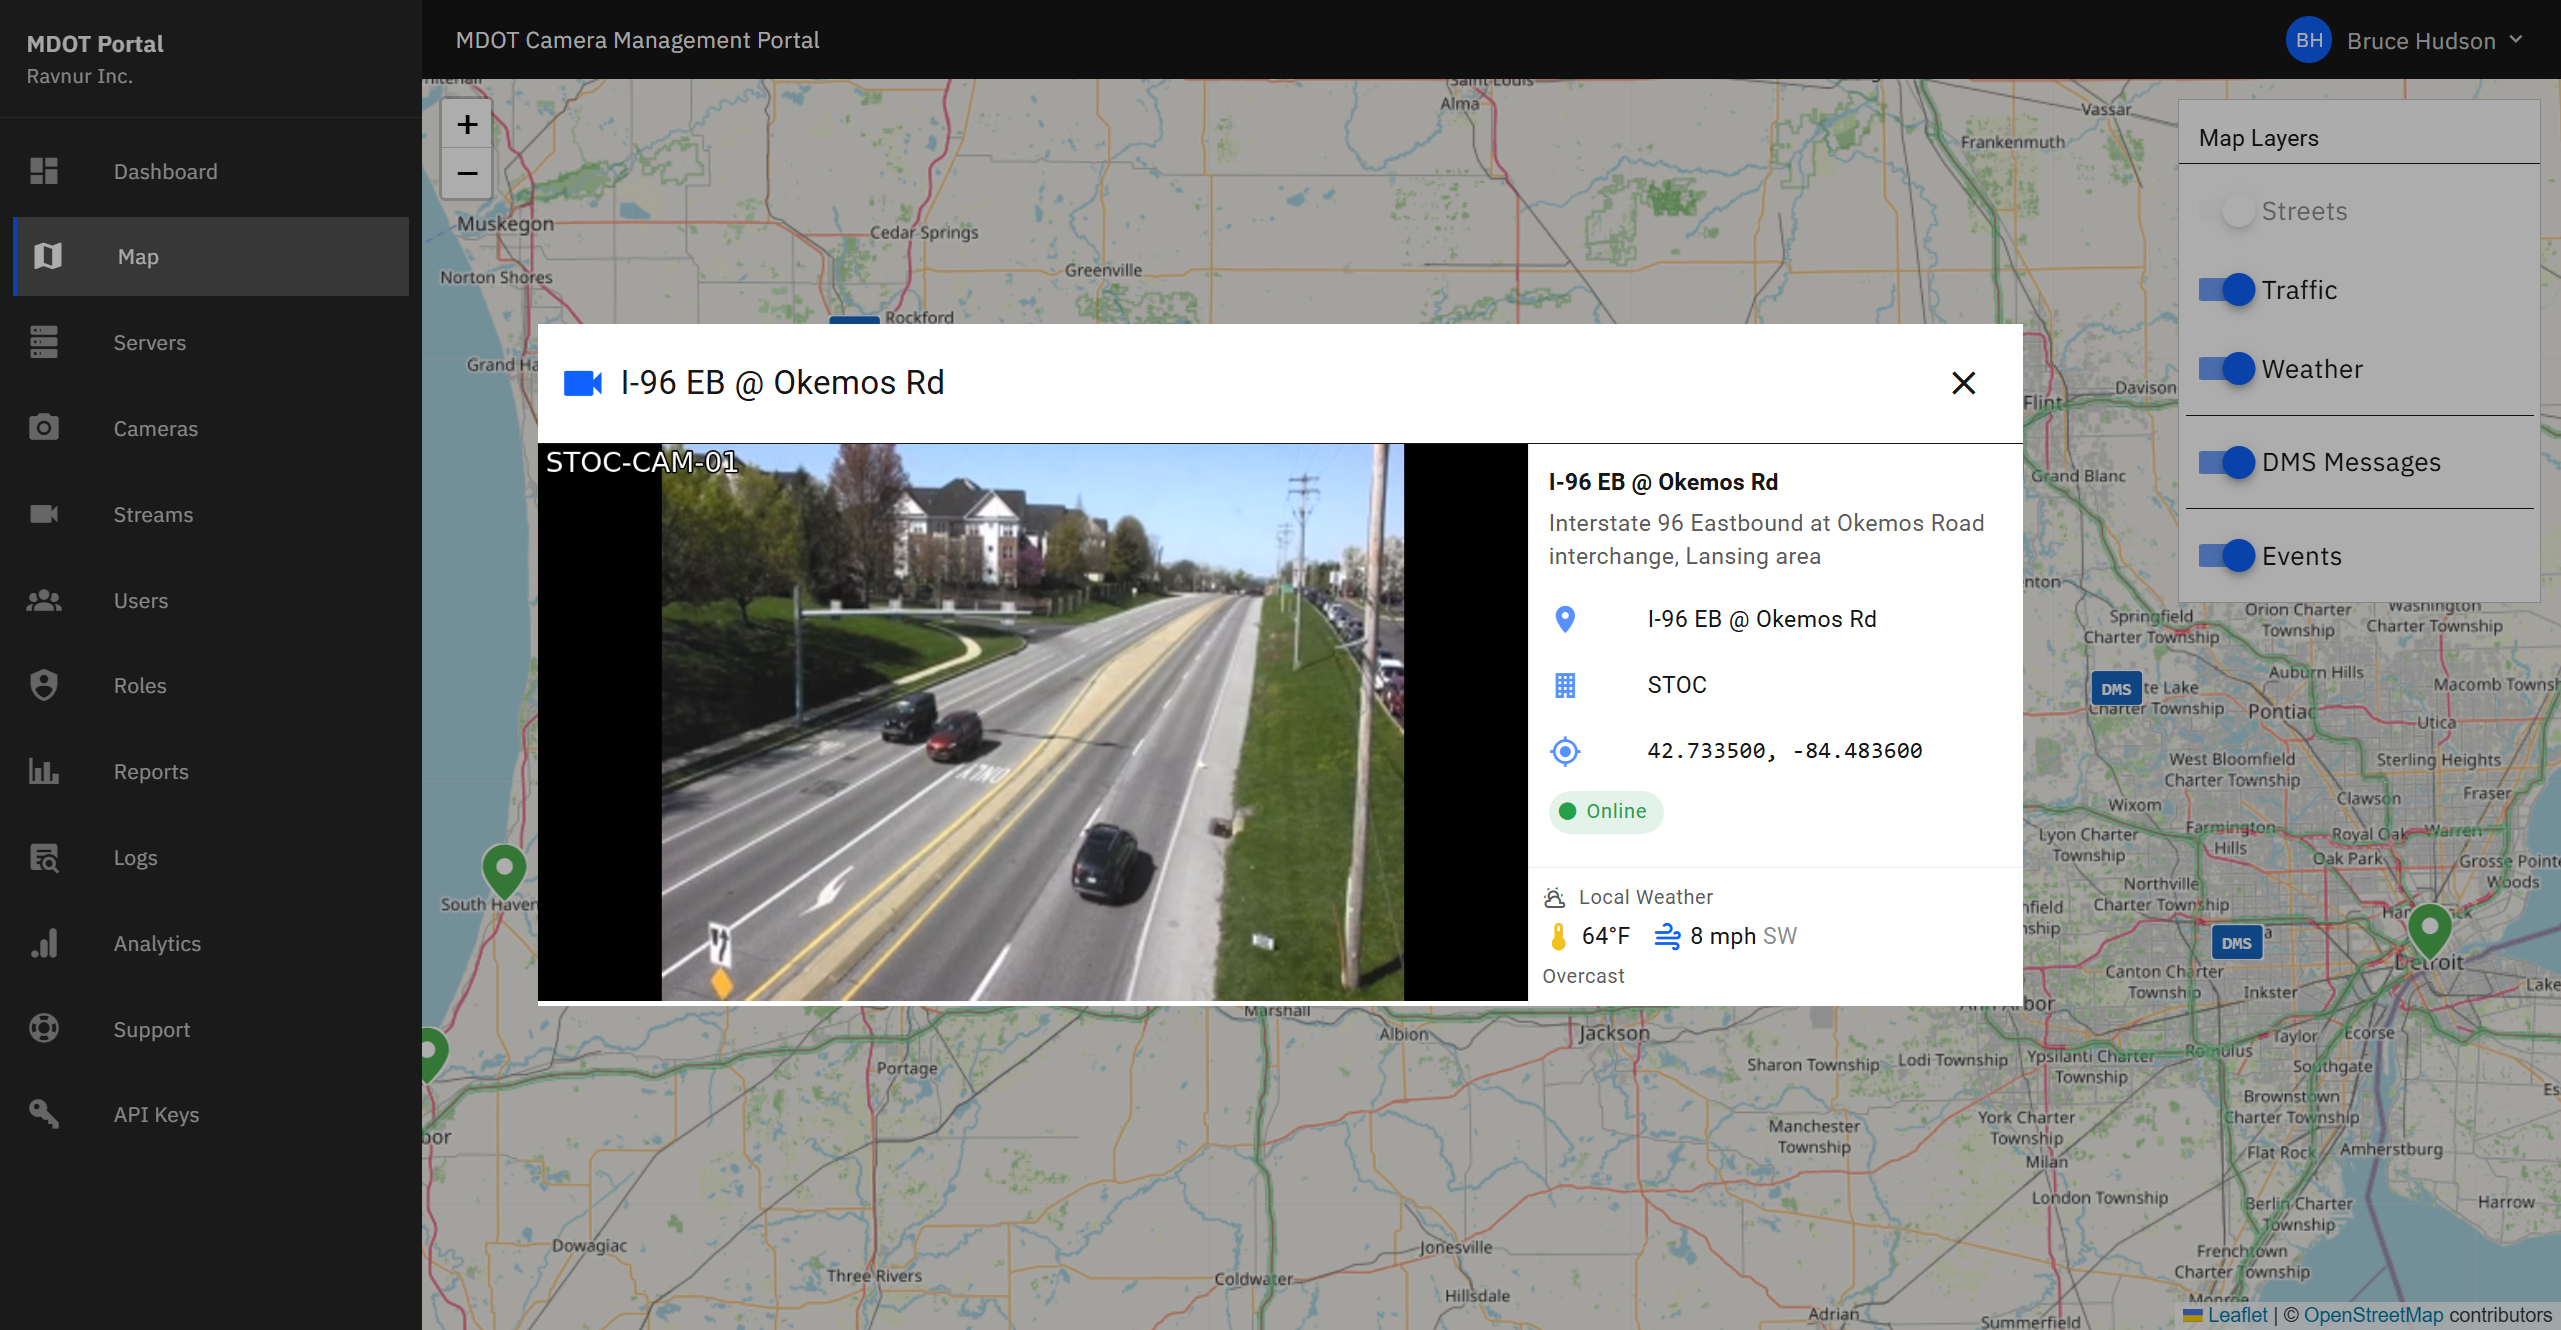2561x1330 pixels.
Task: Select the Reports sidebar icon
Action: point(44,771)
